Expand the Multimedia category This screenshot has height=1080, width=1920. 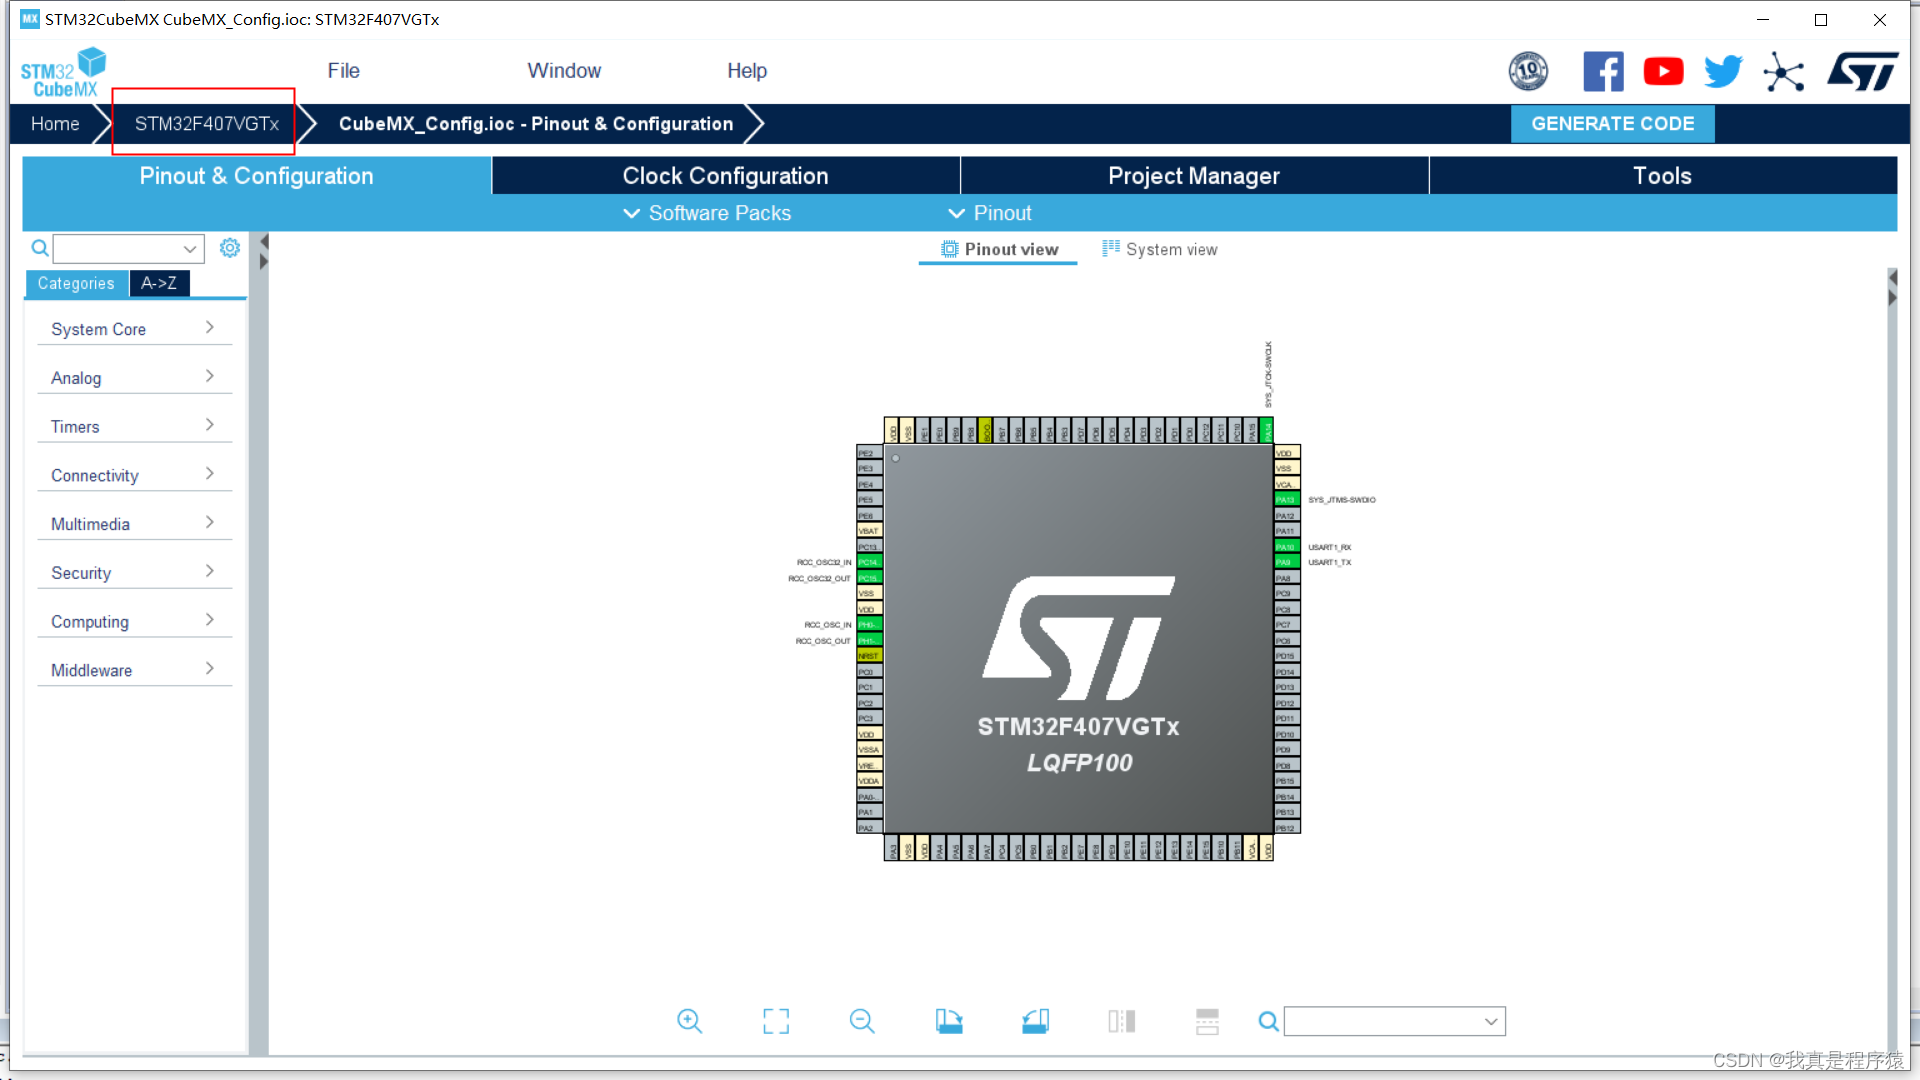[134, 524]
